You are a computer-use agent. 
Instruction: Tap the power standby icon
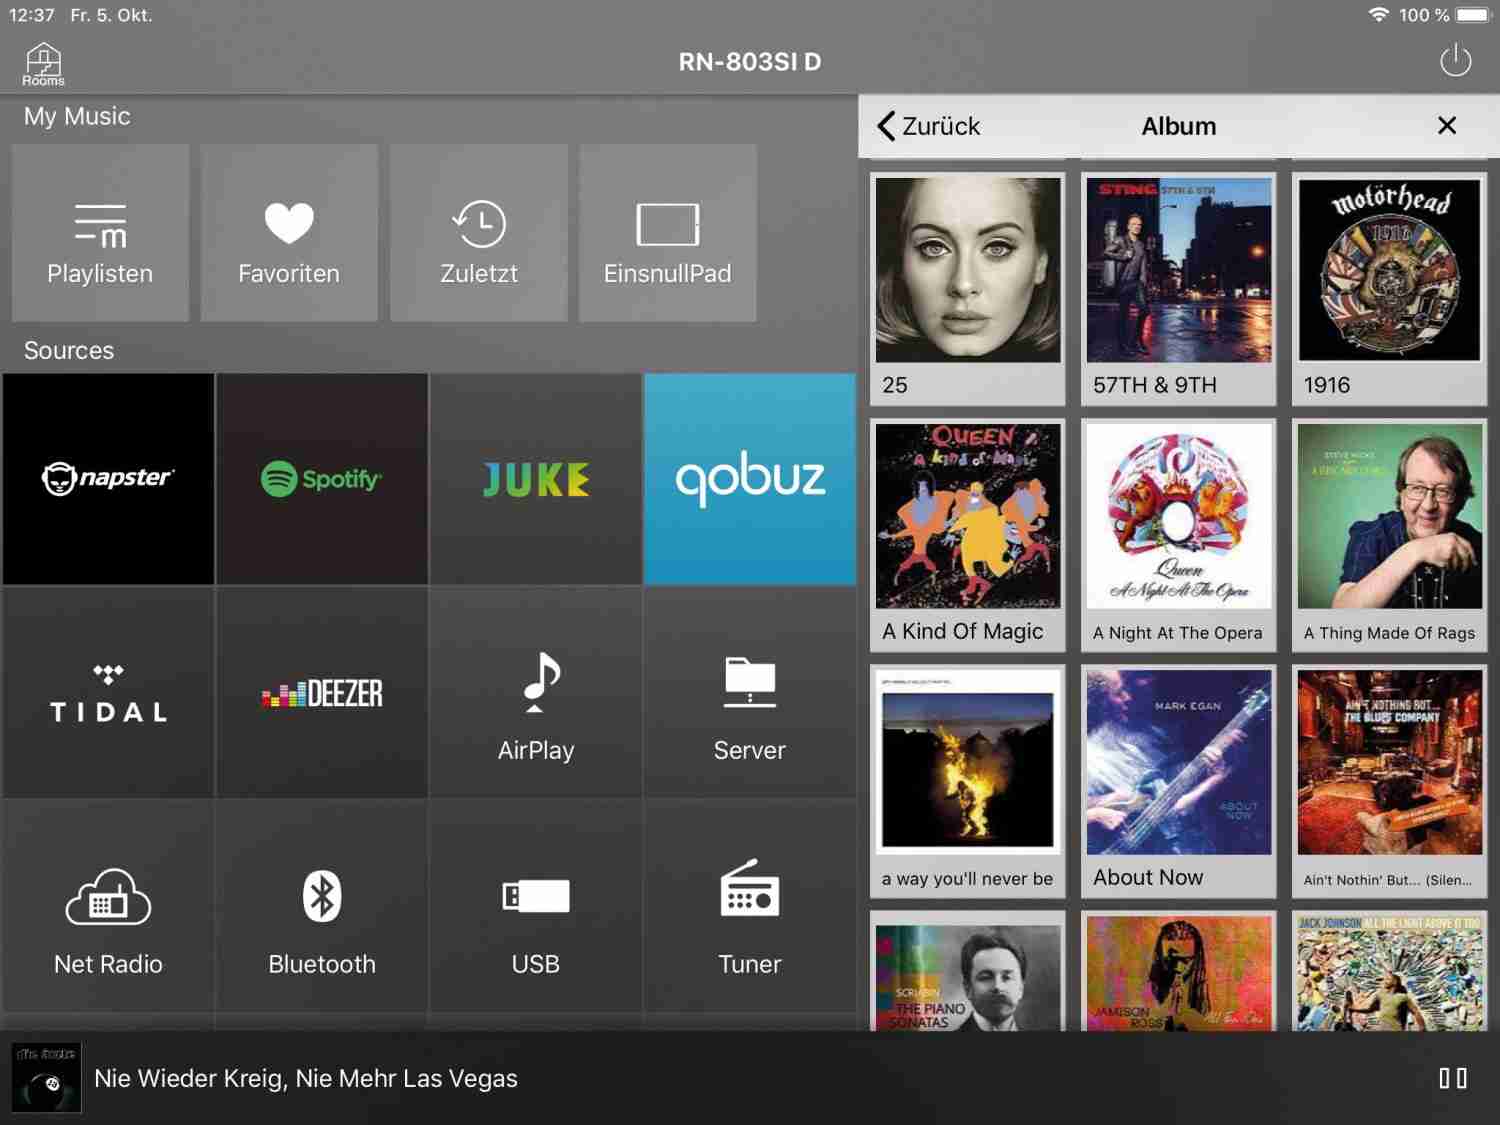1455,60
